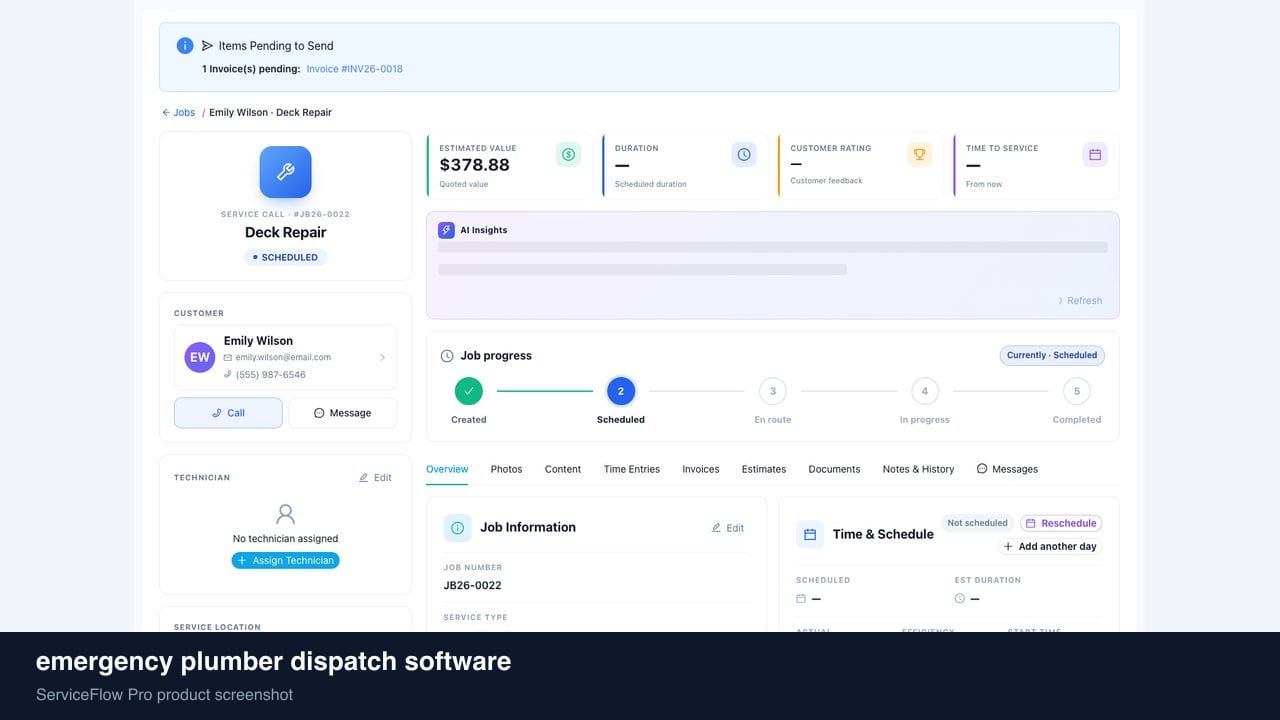This screenshot has width=1280, height=720.
Task: Go to the Invoices tab
Action: 701,469
